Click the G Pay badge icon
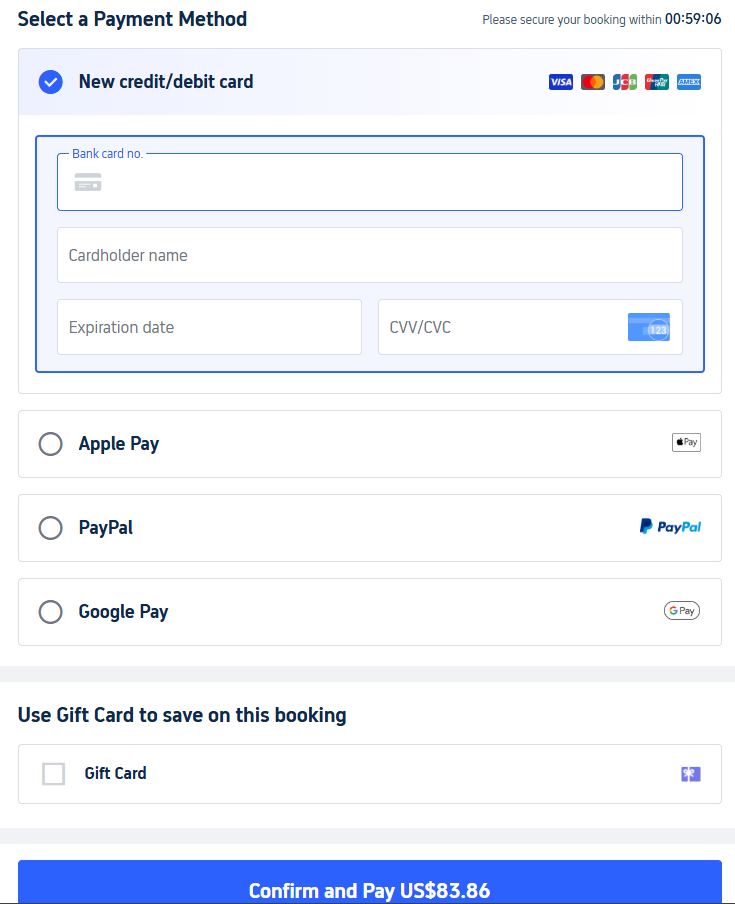This screenshot has height=904, width=735. pyautogui.click(x=681, y=610)
